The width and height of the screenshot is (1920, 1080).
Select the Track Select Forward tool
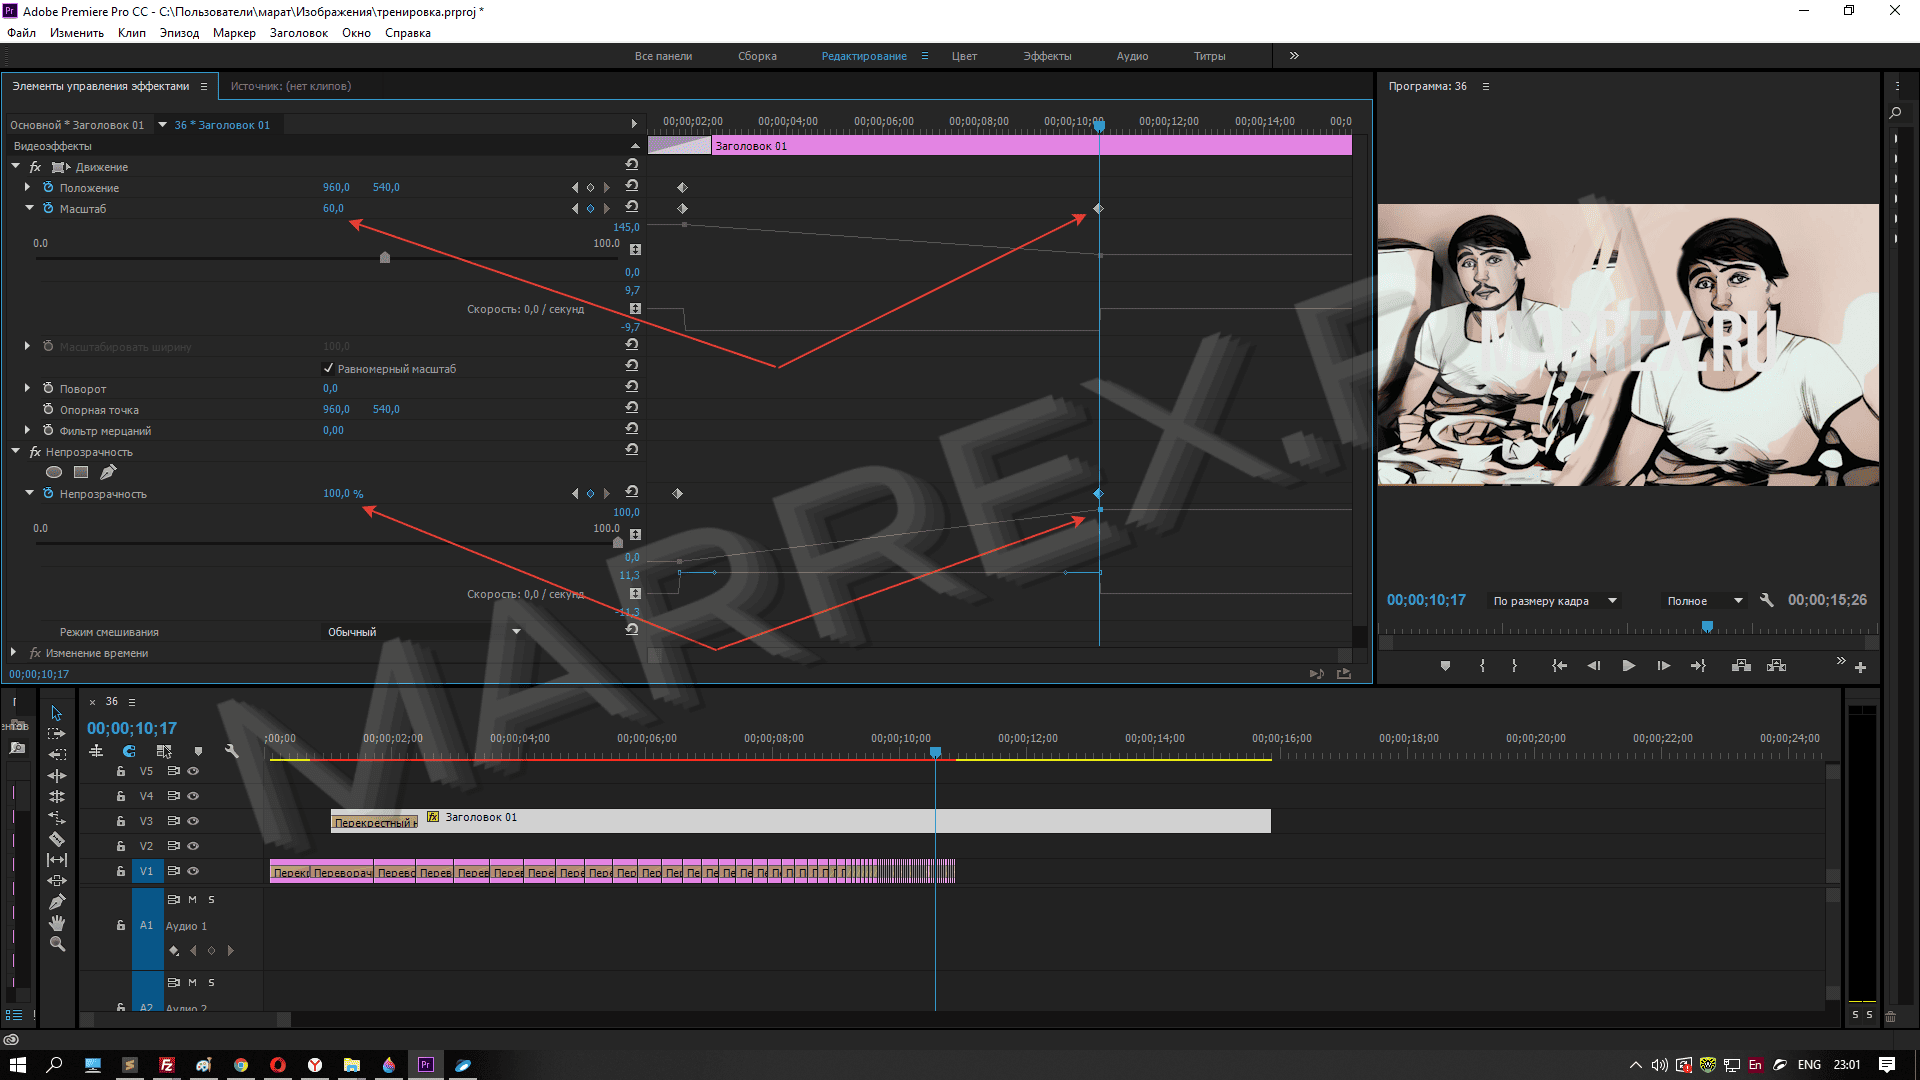[x=57, y=734]
